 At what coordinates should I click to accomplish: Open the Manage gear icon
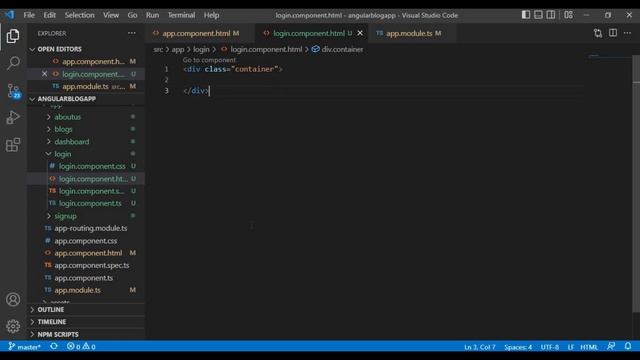pos(13,326)
